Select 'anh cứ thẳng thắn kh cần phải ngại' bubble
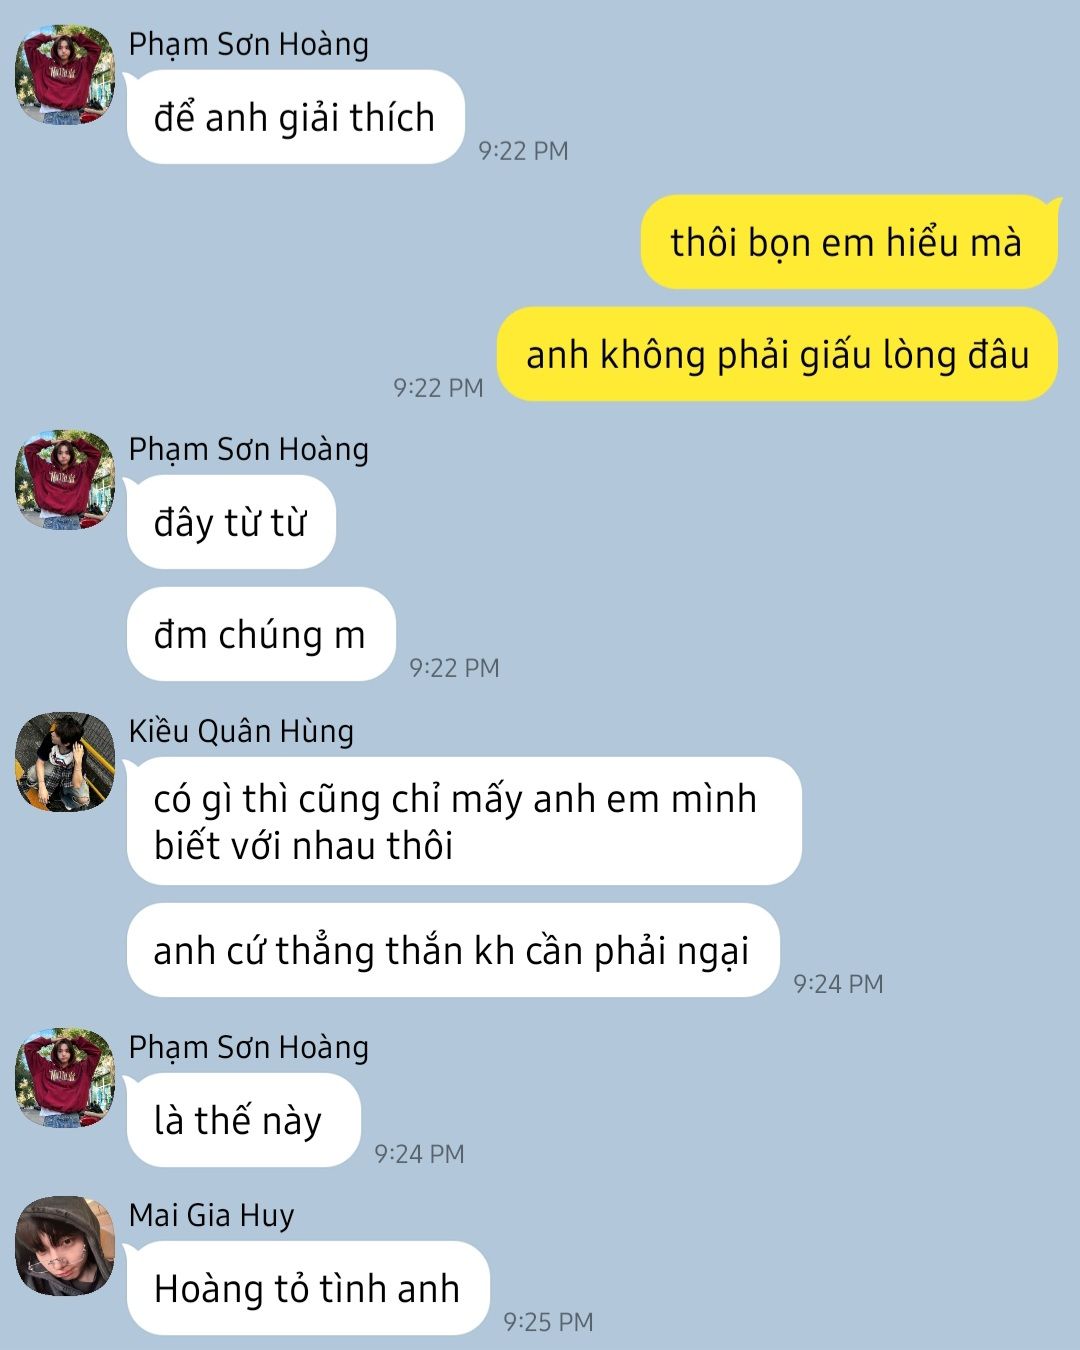The height and width of the screenshot is (1350, 1080). (453, 950)
